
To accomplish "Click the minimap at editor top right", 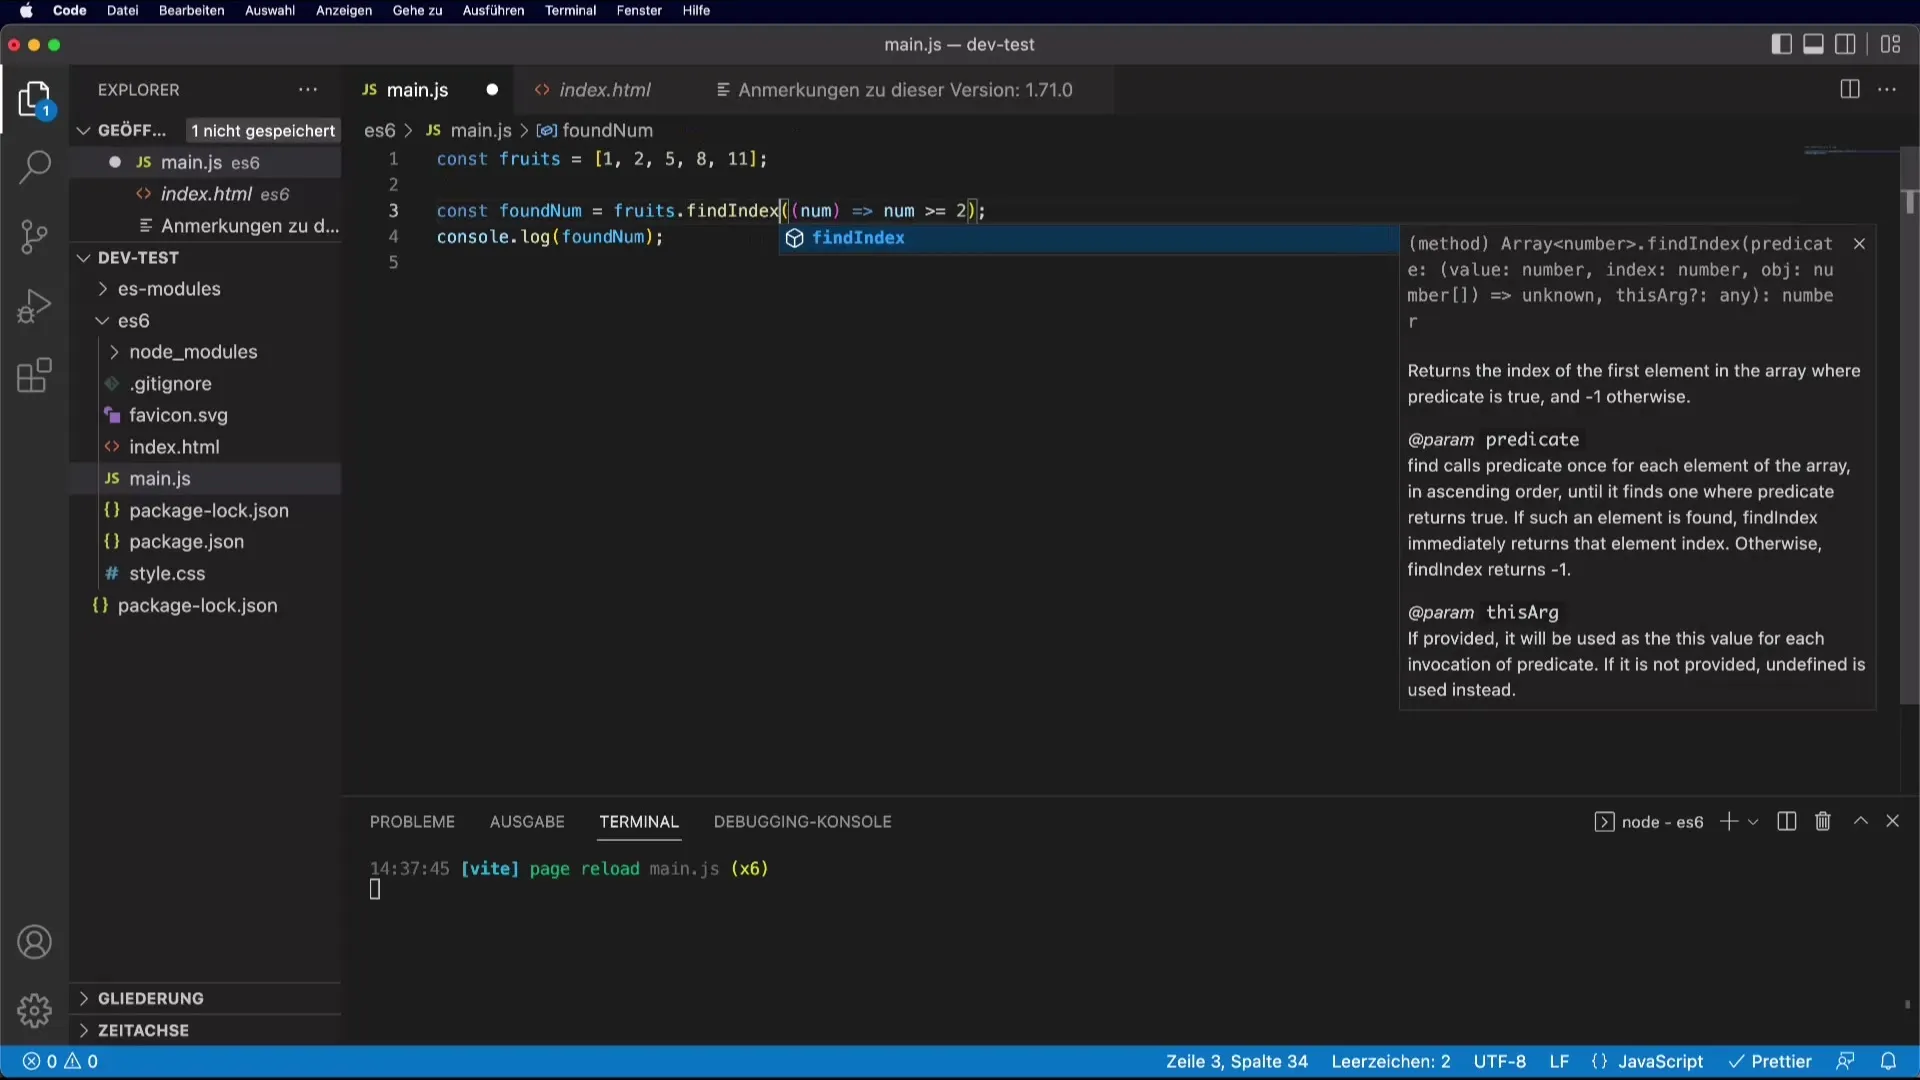I will 1850,151.
